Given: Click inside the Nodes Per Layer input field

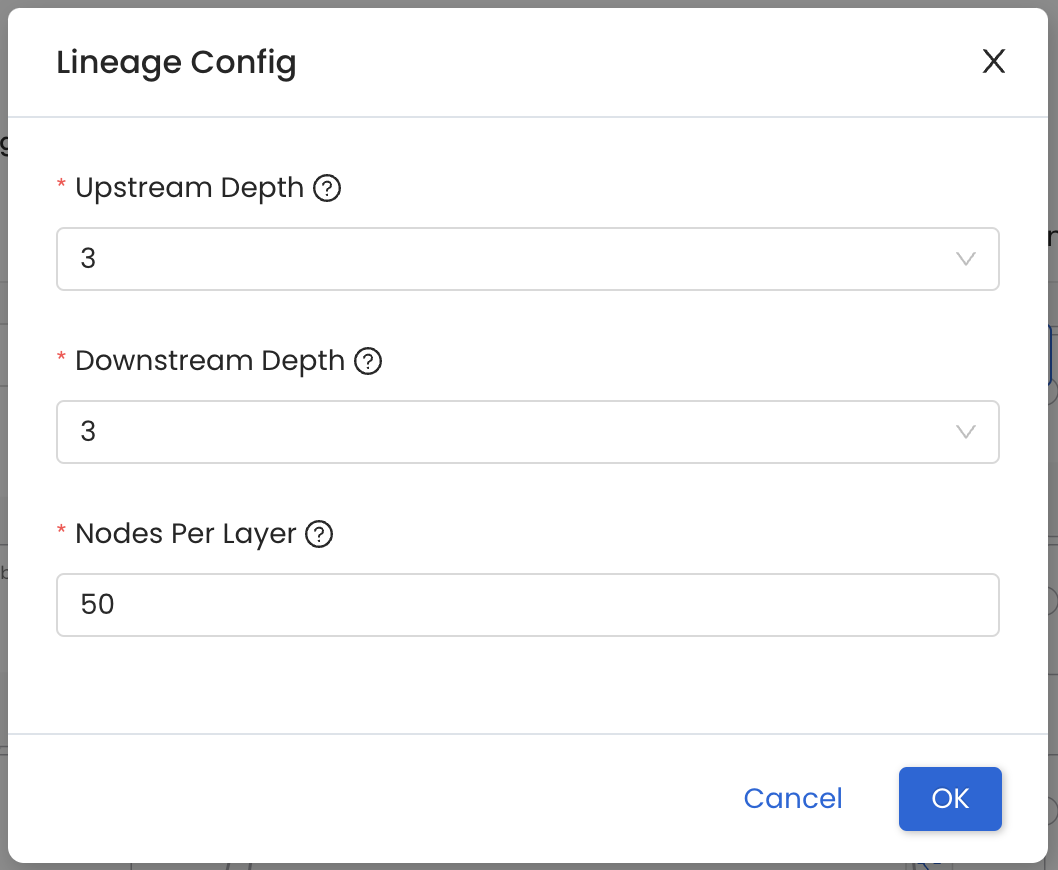Looking at the screenshot, I should (x=528, y=605).
